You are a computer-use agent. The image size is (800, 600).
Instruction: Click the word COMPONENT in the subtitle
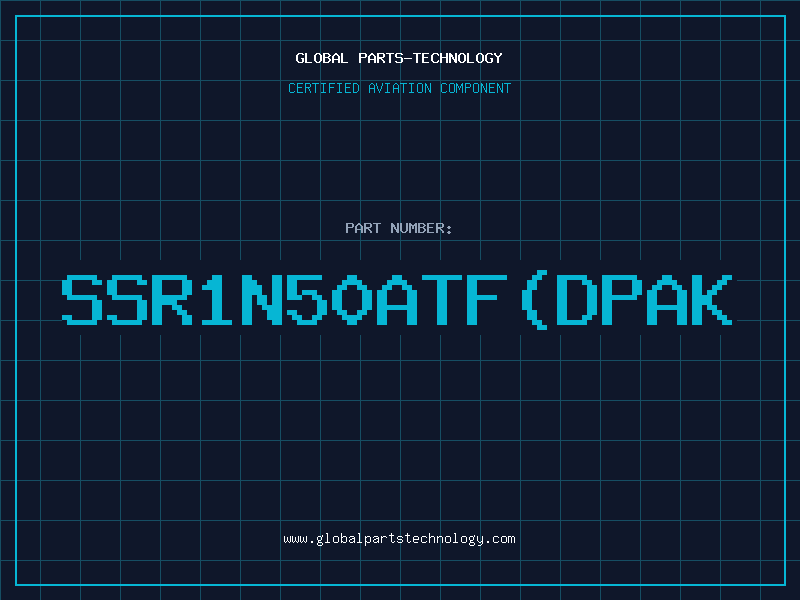(x=474, y=88)
